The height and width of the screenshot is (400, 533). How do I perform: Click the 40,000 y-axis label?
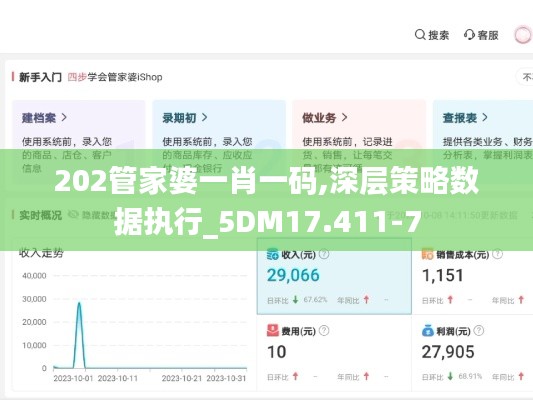pos(34,276)
